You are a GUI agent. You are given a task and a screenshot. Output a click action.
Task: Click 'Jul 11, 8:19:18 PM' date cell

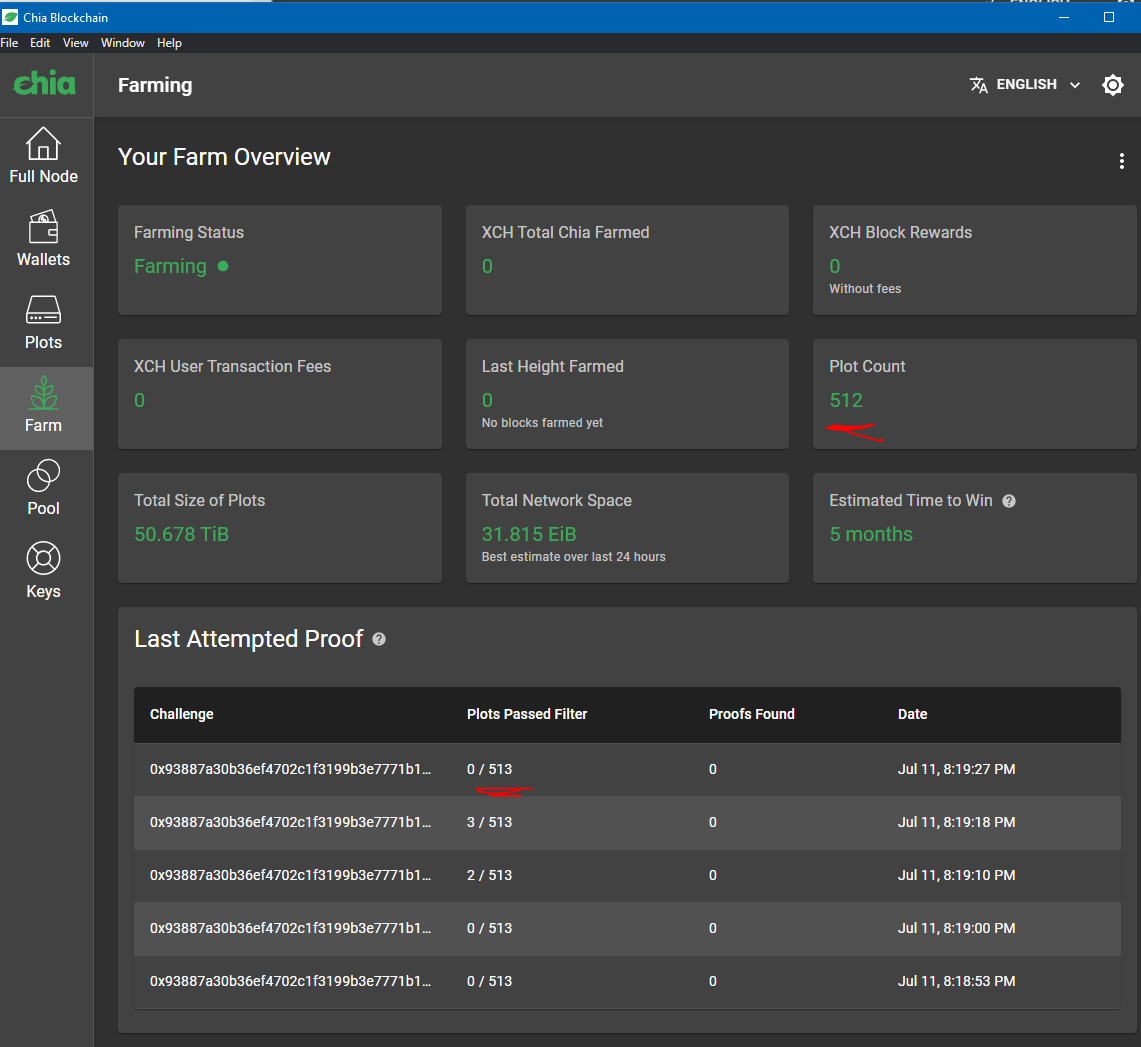[x=956, y=822]
